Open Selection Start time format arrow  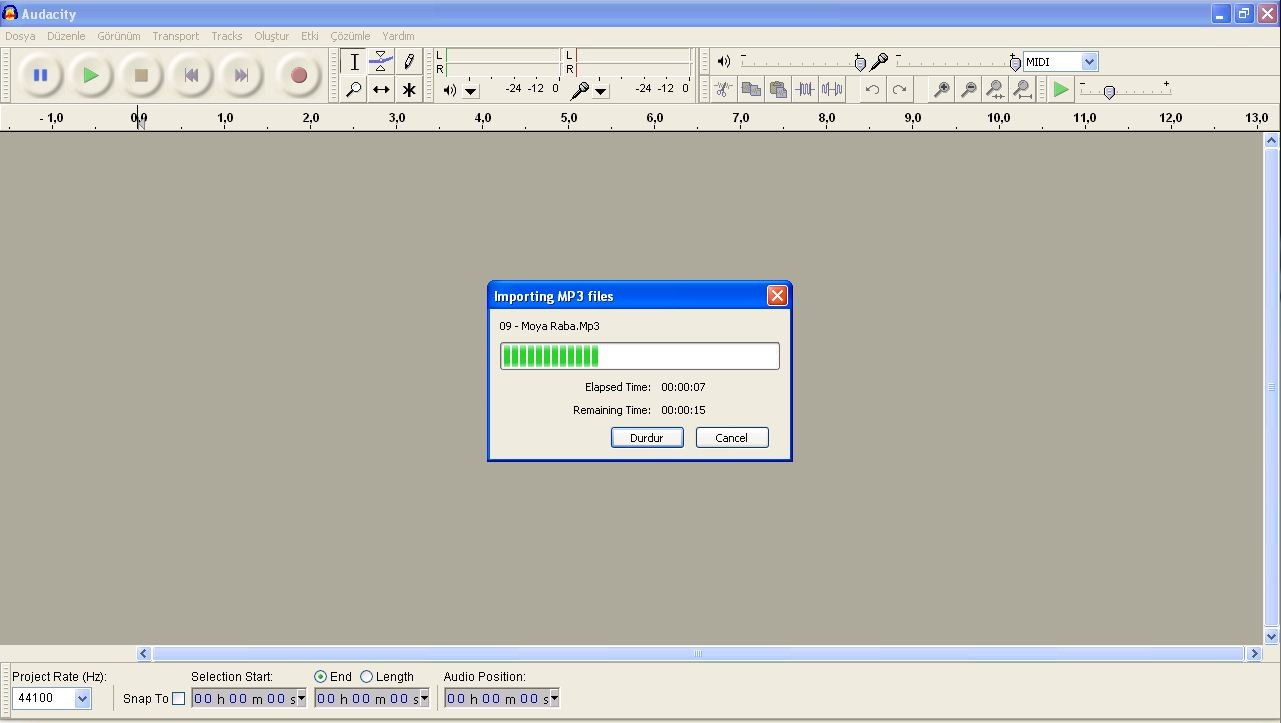(301, 699)
